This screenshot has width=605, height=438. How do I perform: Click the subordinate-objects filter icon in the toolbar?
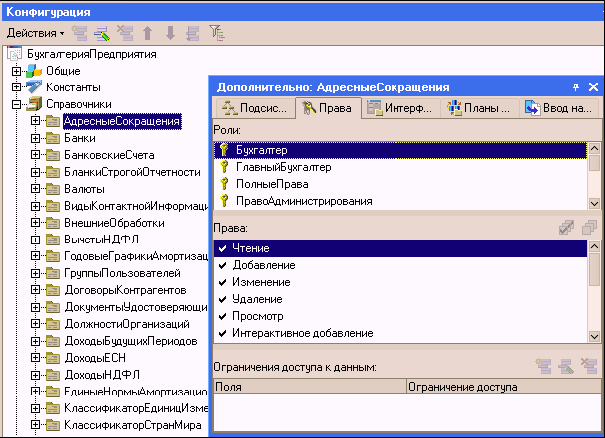coord(217,33)
